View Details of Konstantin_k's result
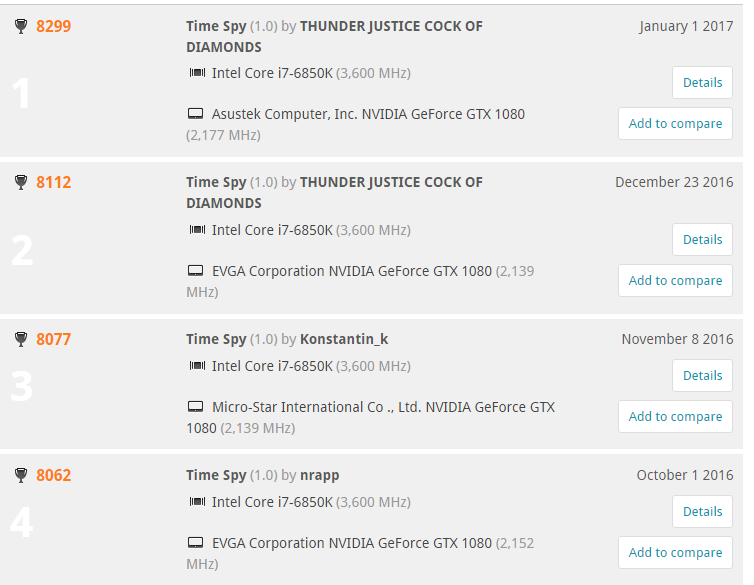The width and height of the screenshot is (754, 585). click(702, 375)
